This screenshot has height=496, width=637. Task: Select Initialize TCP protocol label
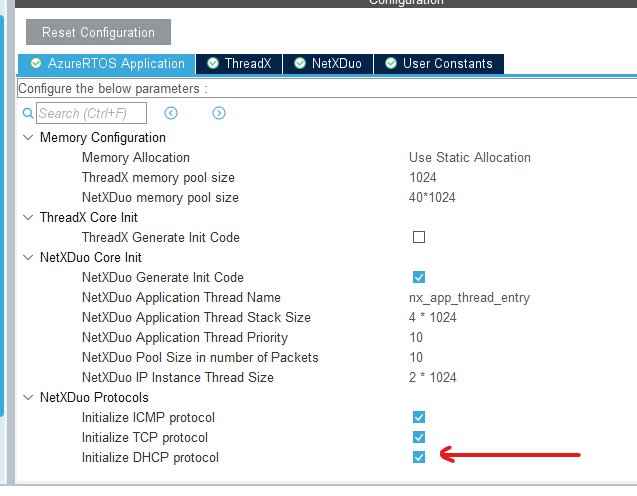[x=145, y=438]
